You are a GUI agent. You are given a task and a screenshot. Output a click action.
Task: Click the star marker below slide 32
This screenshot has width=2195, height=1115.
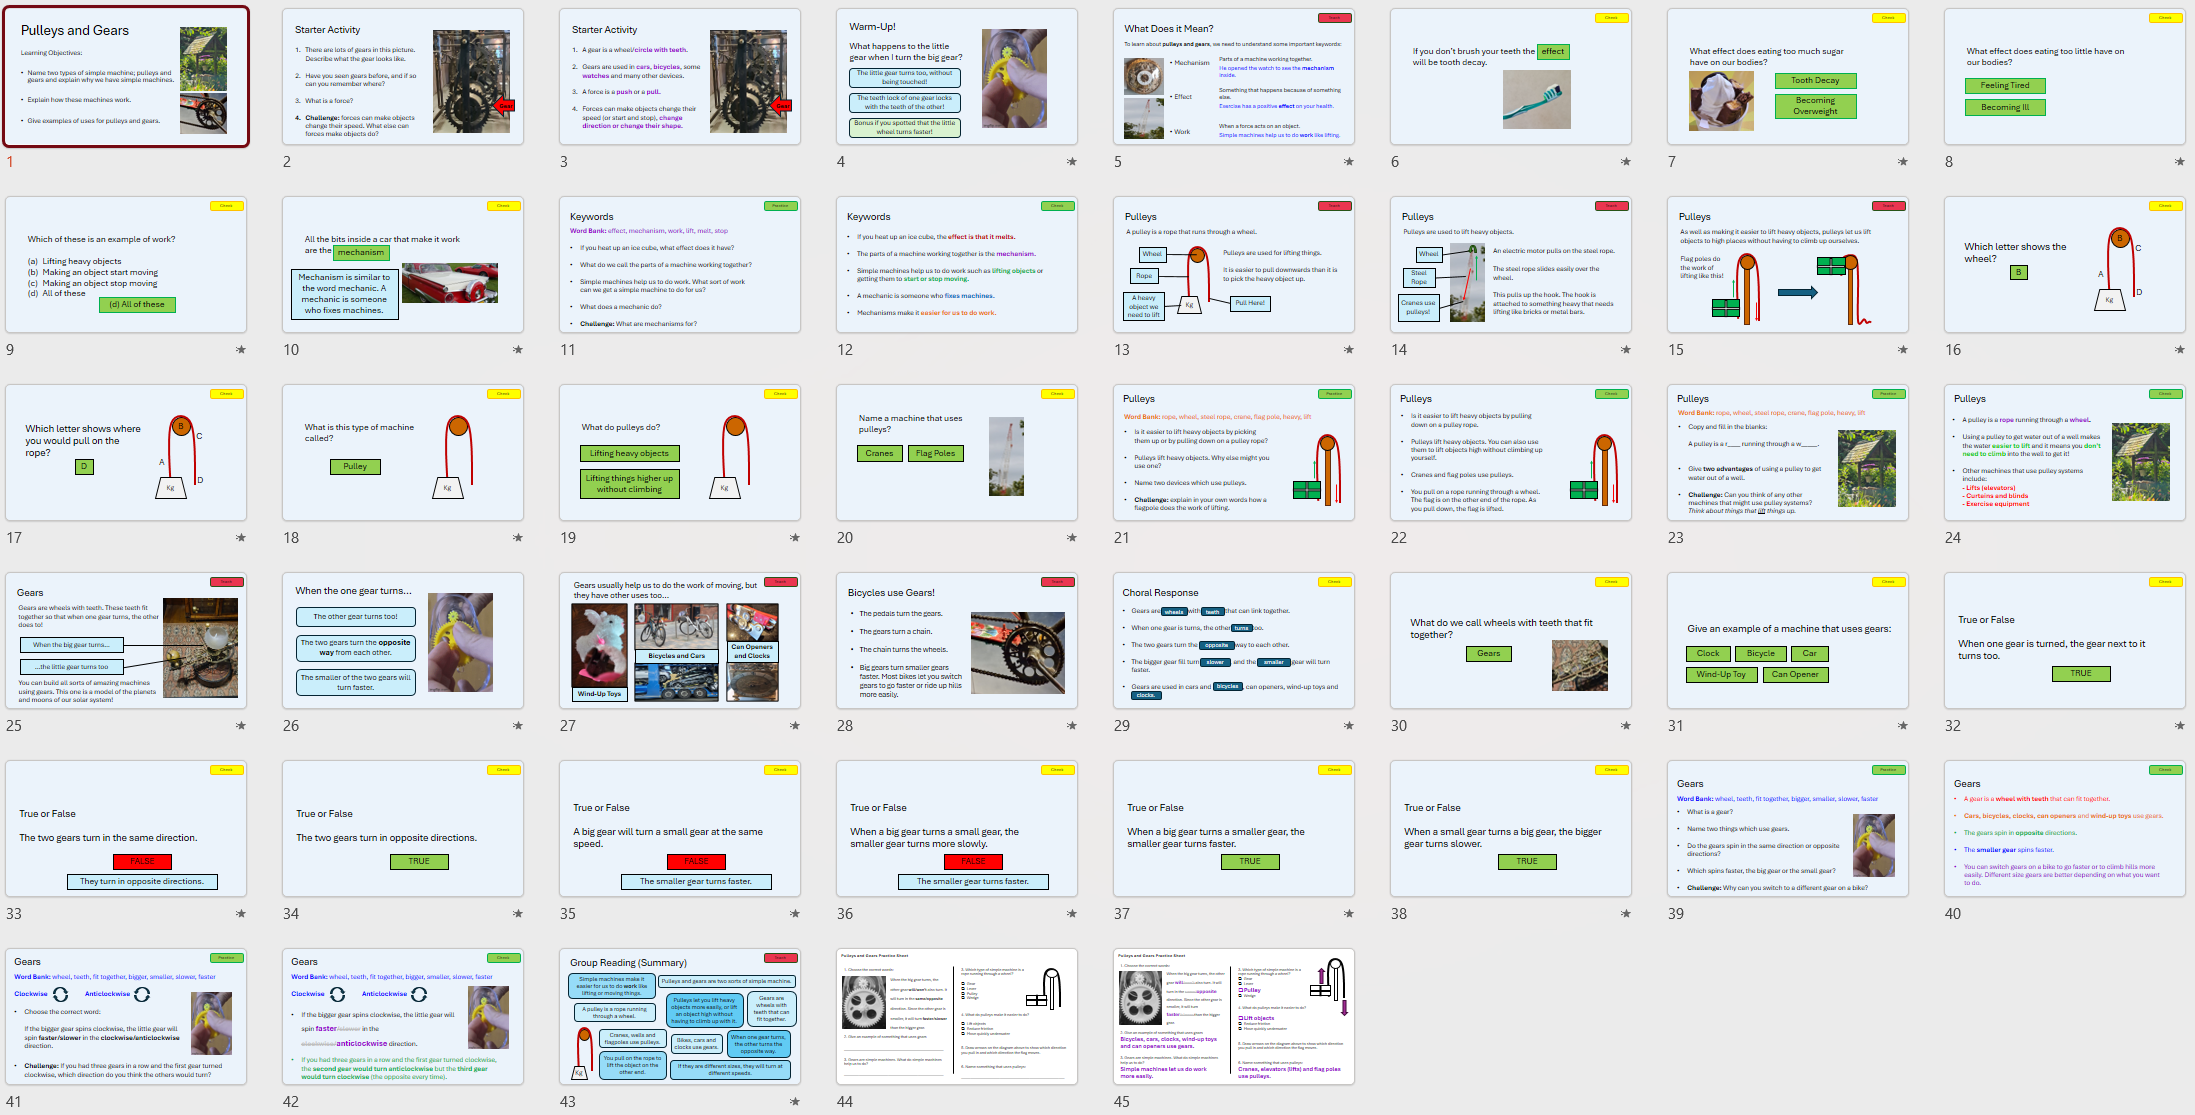click(2179, 726)
